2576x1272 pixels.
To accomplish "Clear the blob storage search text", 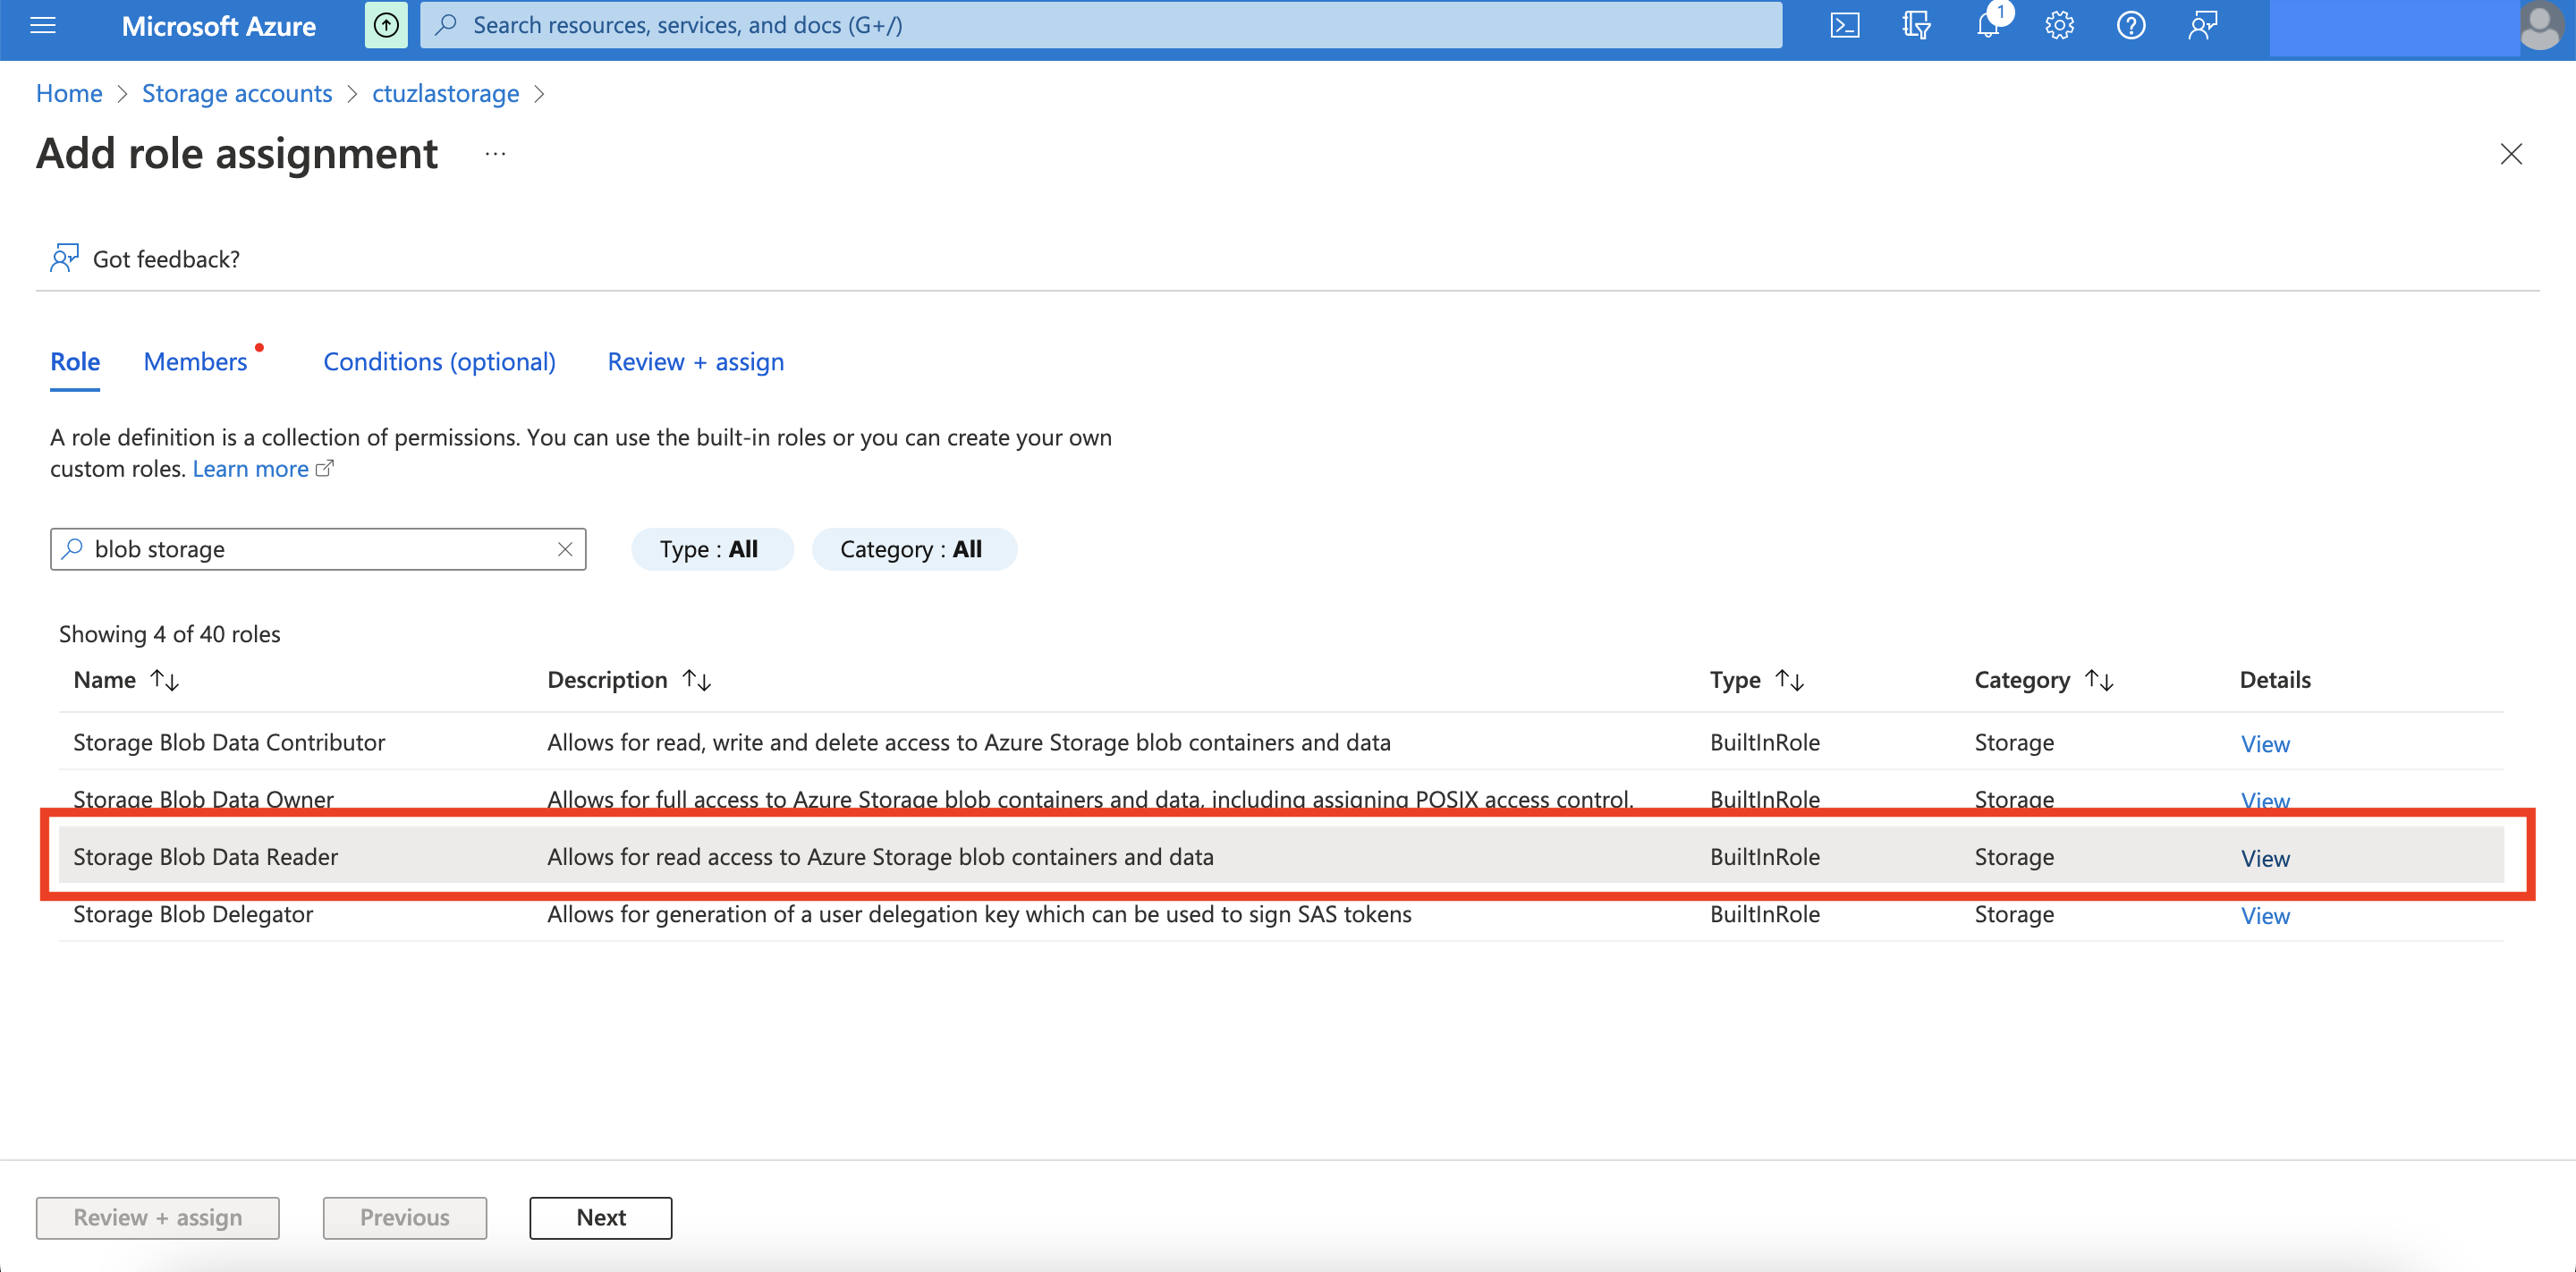I will [x=565, y=549].
